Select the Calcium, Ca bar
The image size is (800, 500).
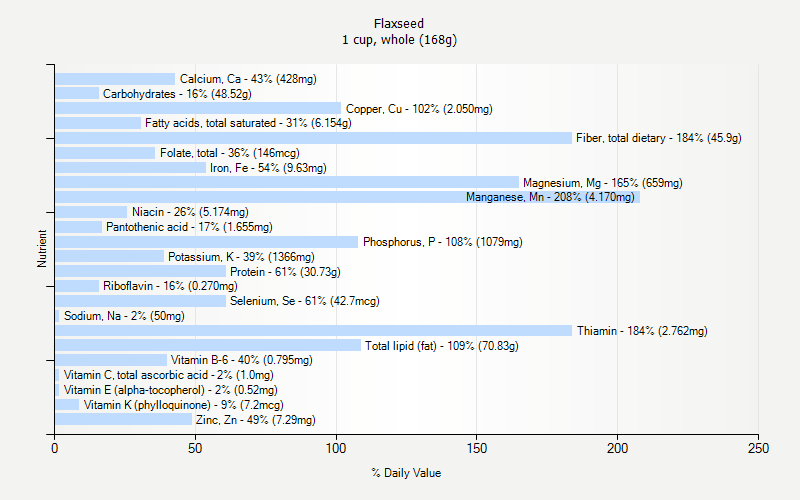pyautogui.click(x=115, y=79)
